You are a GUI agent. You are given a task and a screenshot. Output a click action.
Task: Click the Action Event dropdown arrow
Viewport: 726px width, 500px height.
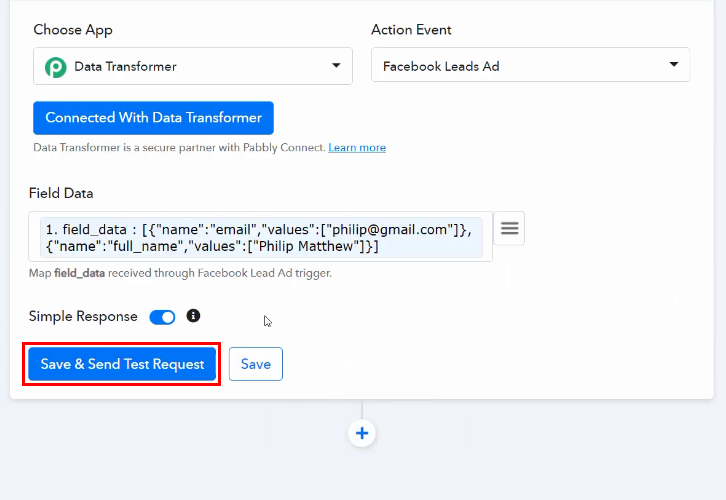point(674,64)
